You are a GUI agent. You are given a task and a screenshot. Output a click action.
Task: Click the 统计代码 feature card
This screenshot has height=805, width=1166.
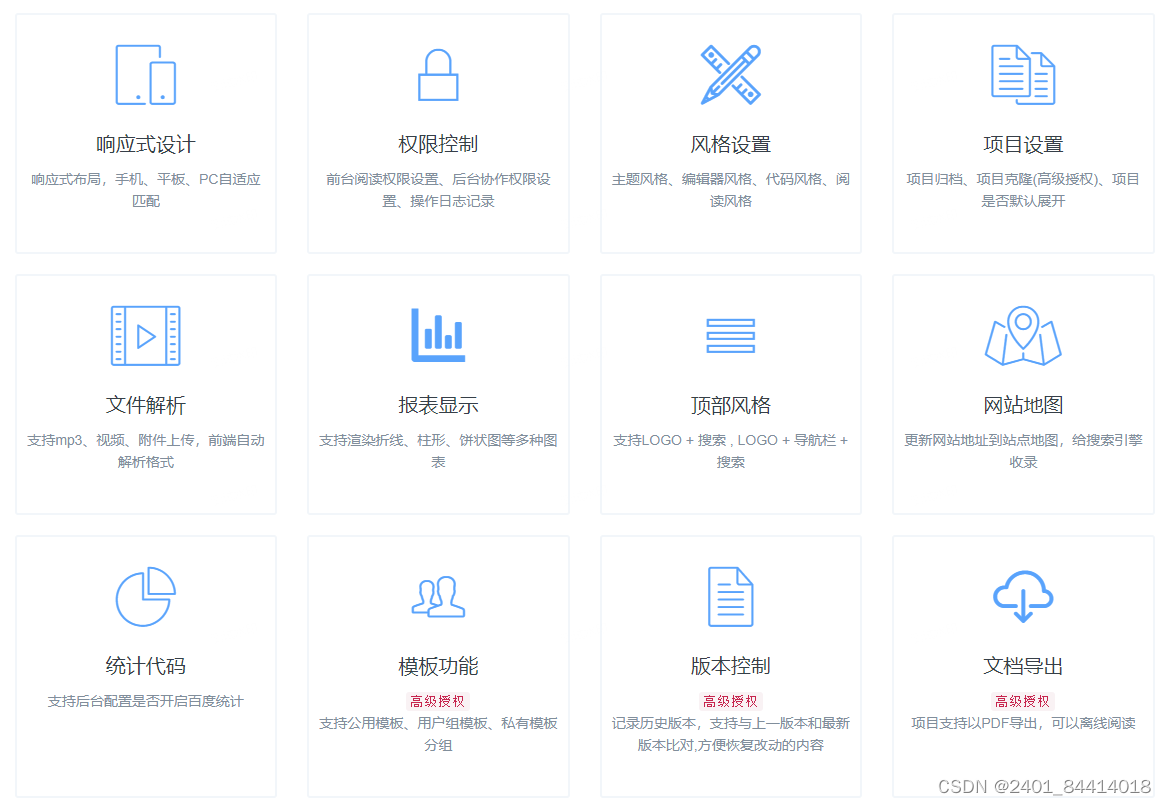point(145,664)
